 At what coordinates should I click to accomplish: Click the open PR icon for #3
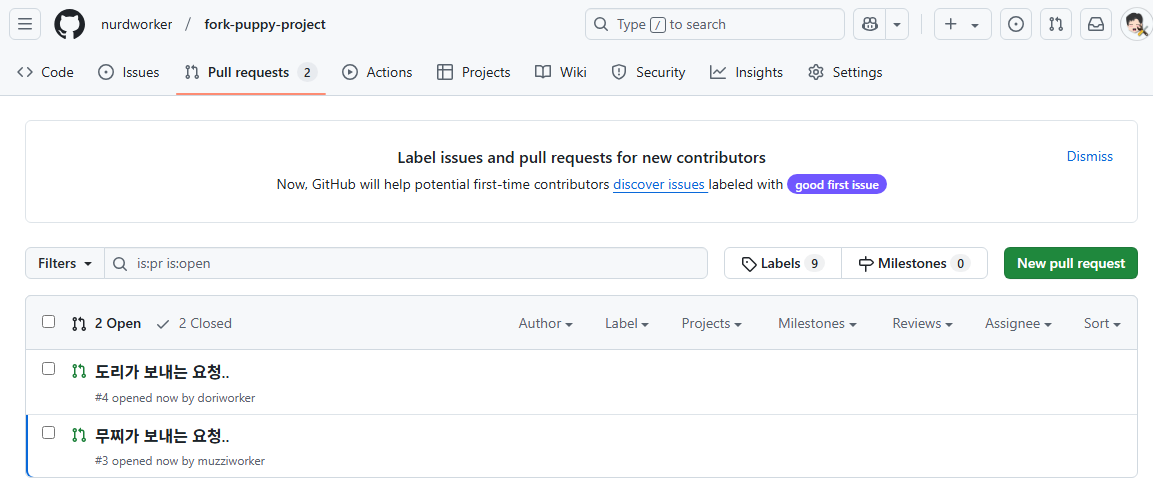pyautogui.click(x=79, y=435)
